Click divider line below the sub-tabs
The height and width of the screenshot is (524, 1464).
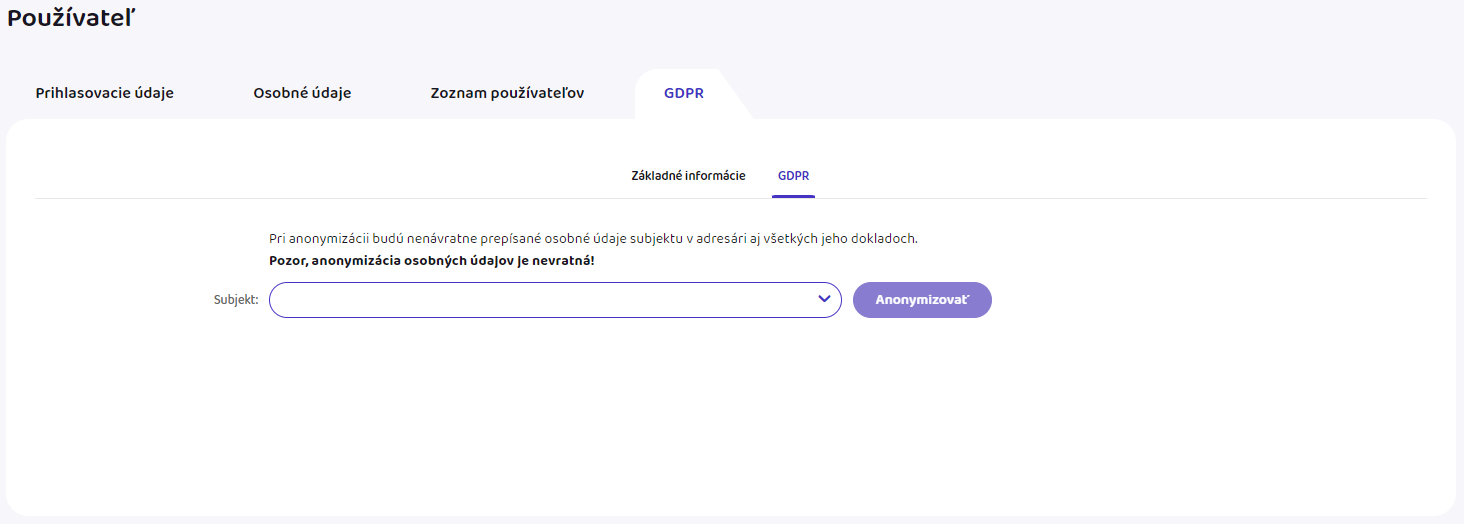(400, 198)
